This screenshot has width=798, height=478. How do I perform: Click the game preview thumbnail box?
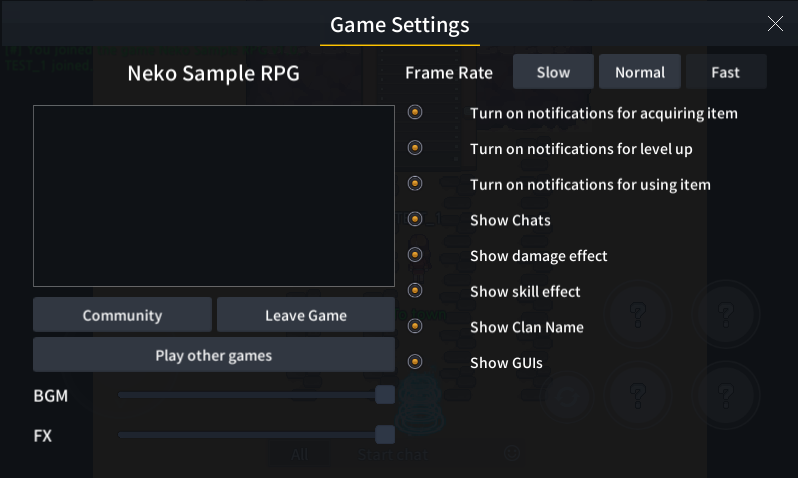pos(214,196)
